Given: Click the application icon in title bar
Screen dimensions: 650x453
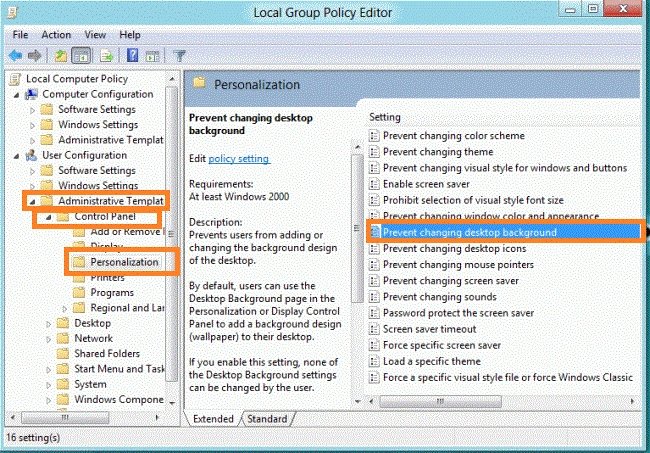Looking at the screenshot, I should [x=12, y=12].
